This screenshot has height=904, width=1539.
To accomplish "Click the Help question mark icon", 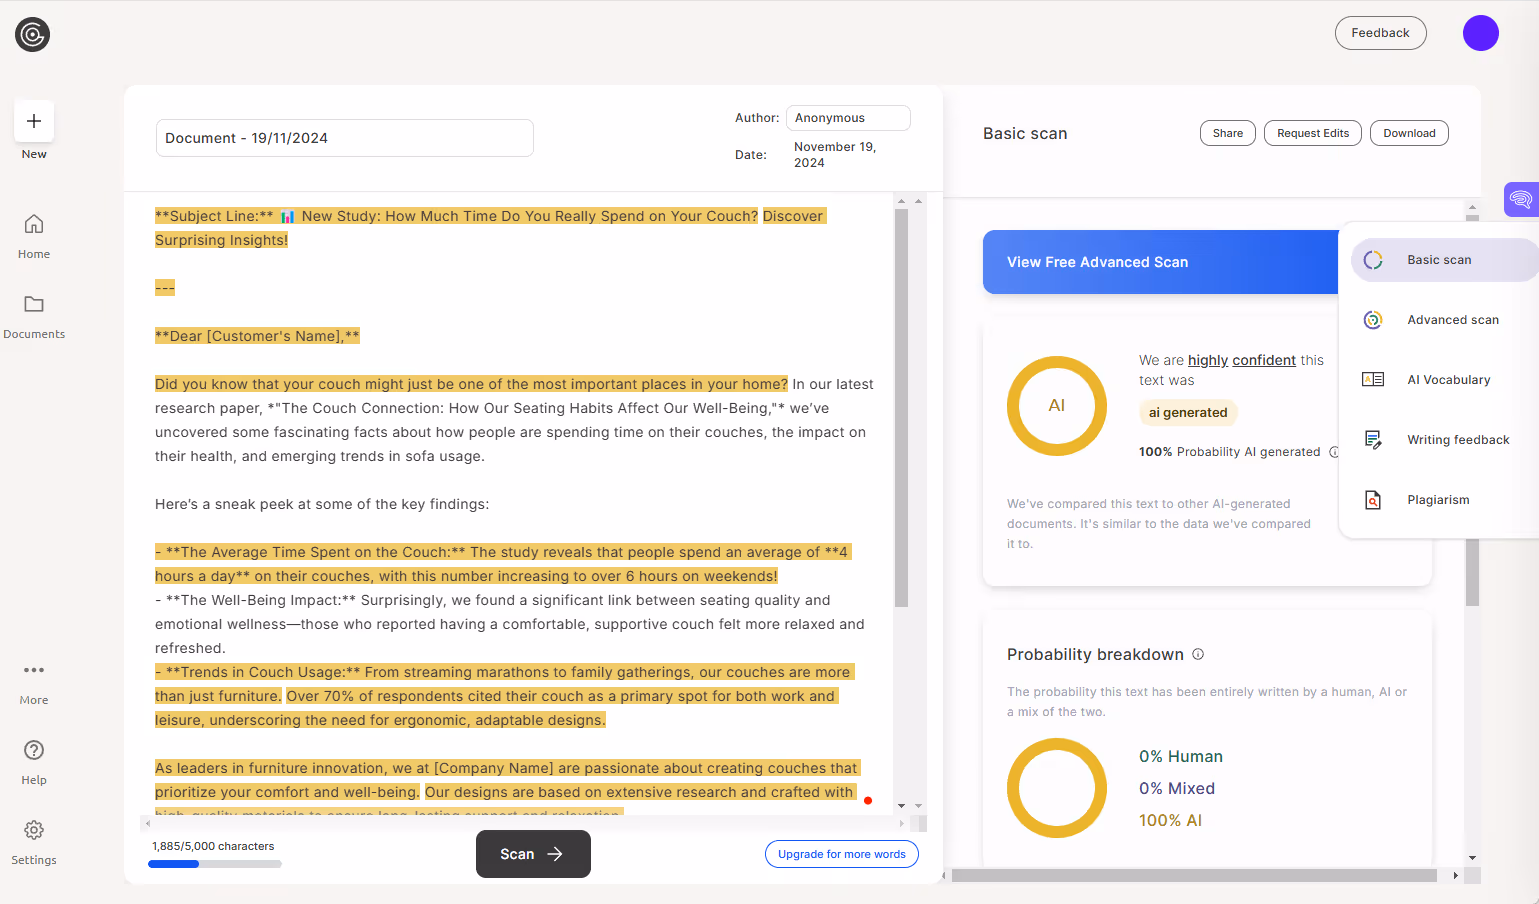I will click(33, 749).
